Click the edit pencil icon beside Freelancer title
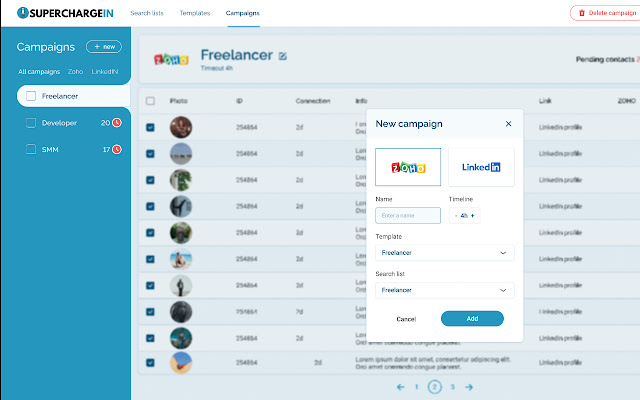640x400 pixels. (282, 56)
